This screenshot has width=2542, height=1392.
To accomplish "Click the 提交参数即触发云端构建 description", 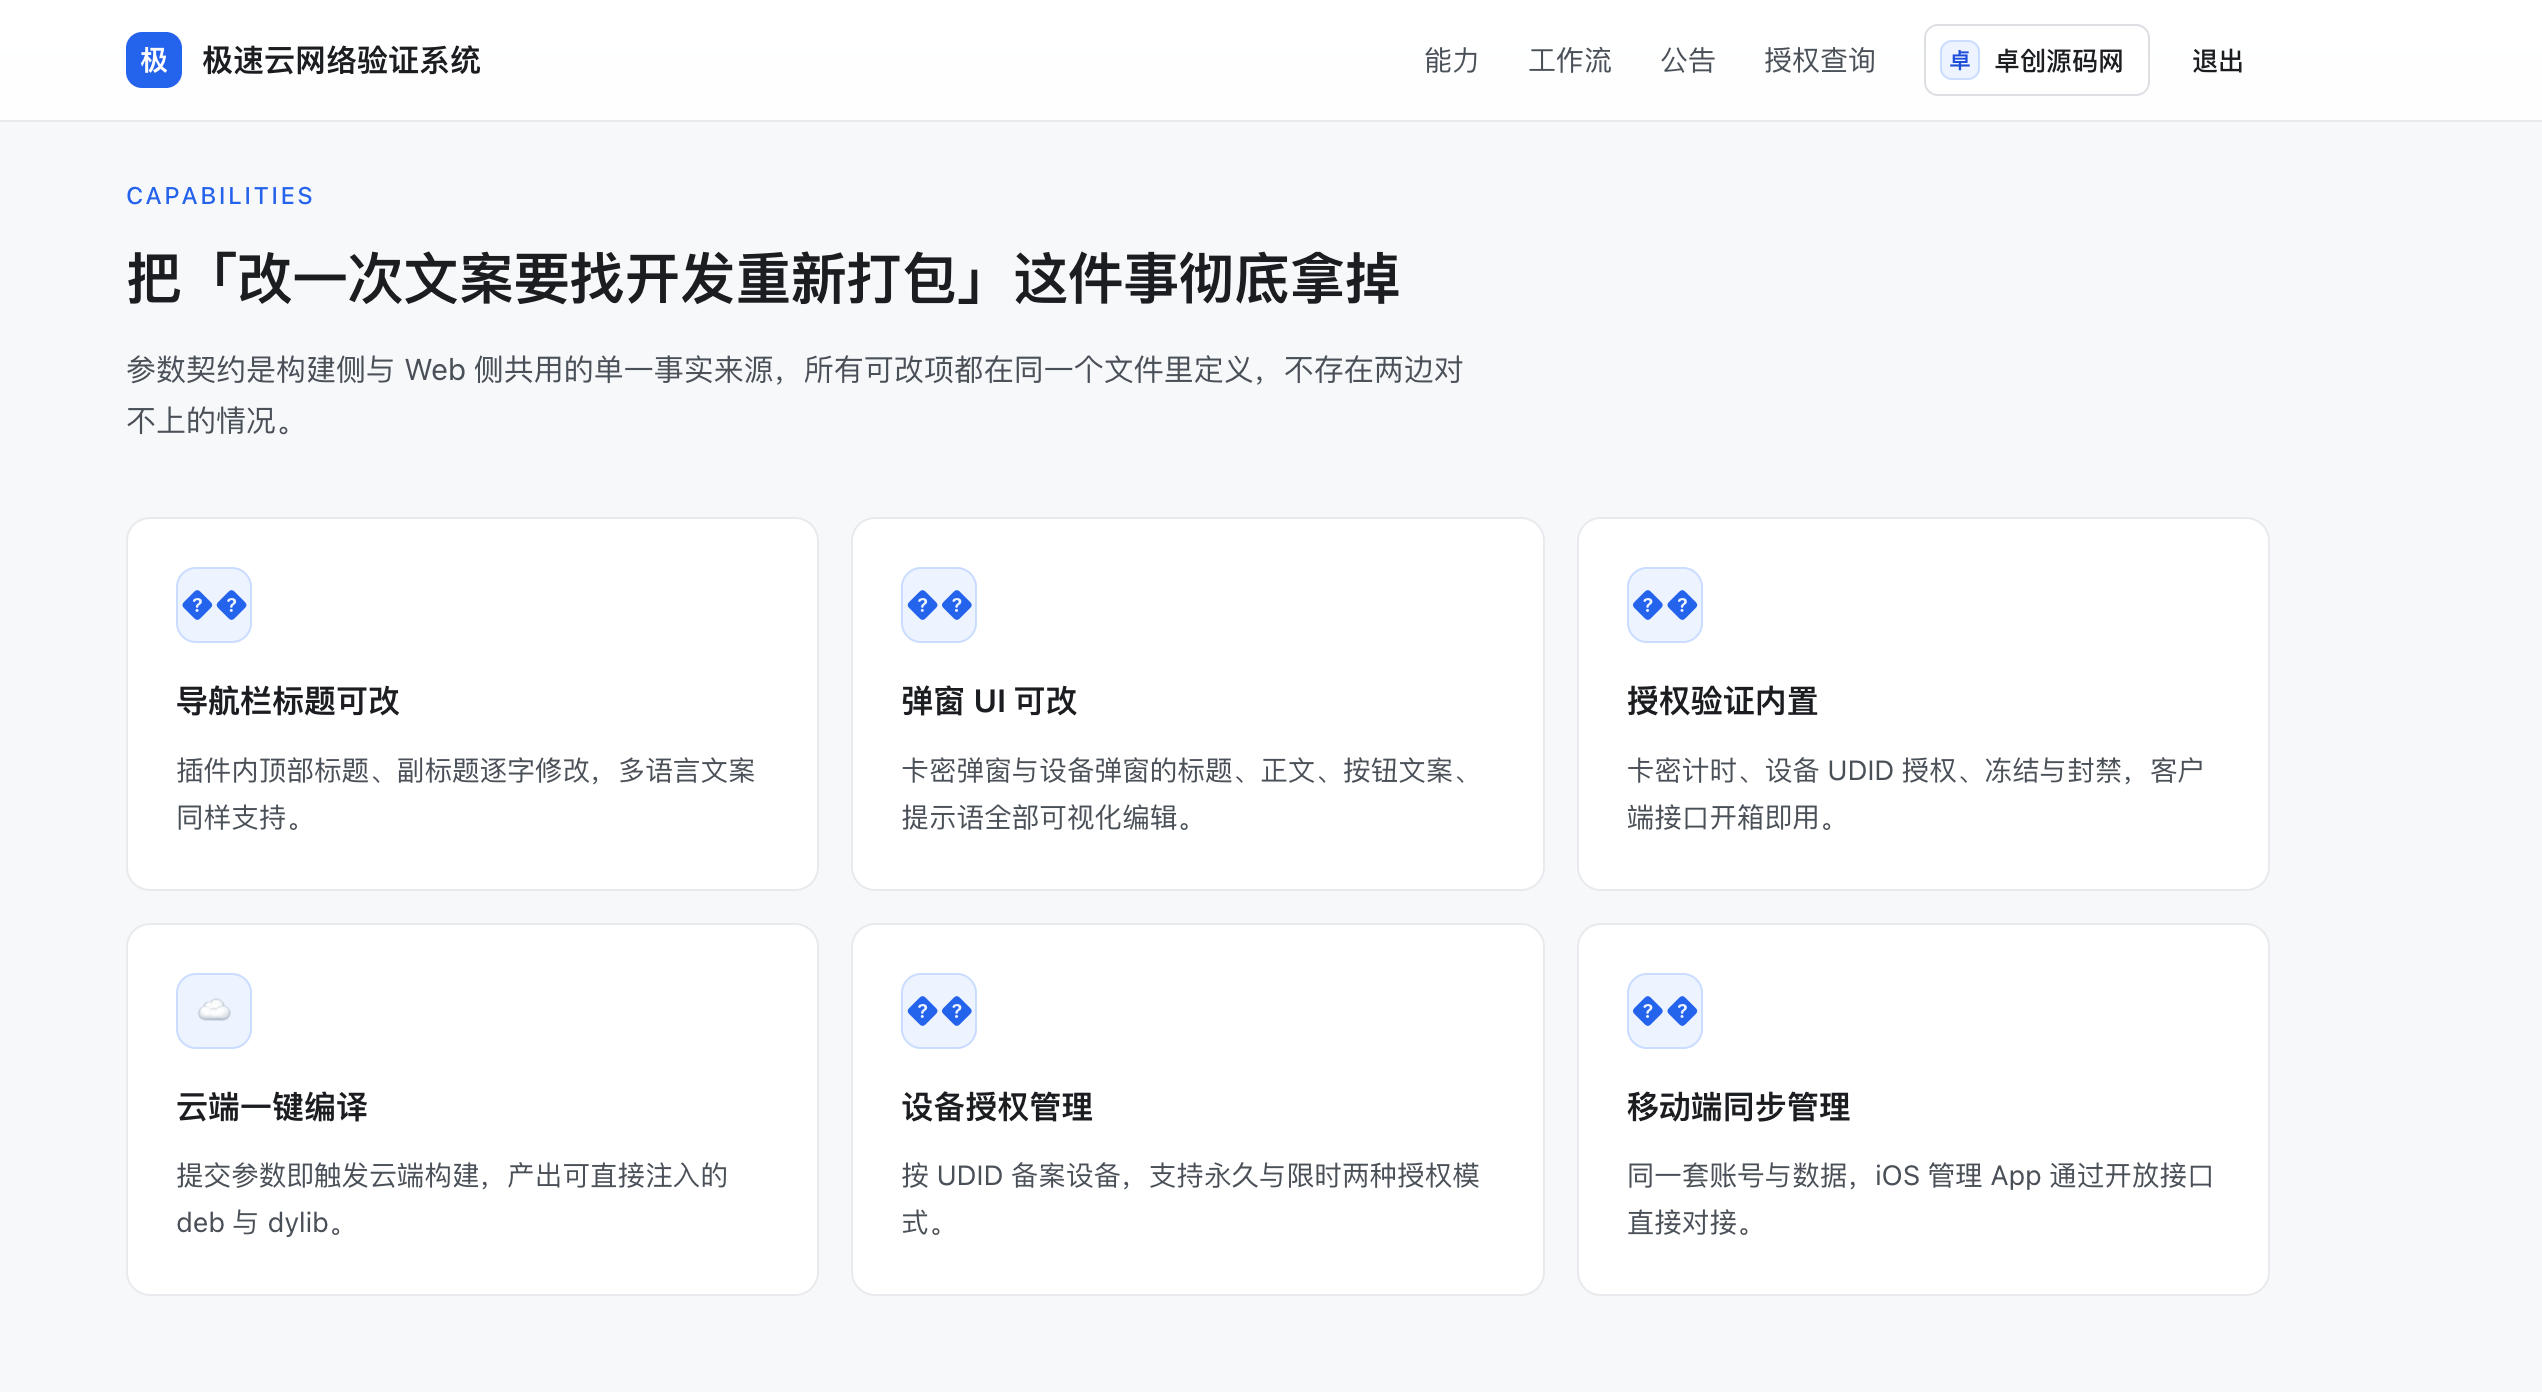I will click(x=452, y=1199).
